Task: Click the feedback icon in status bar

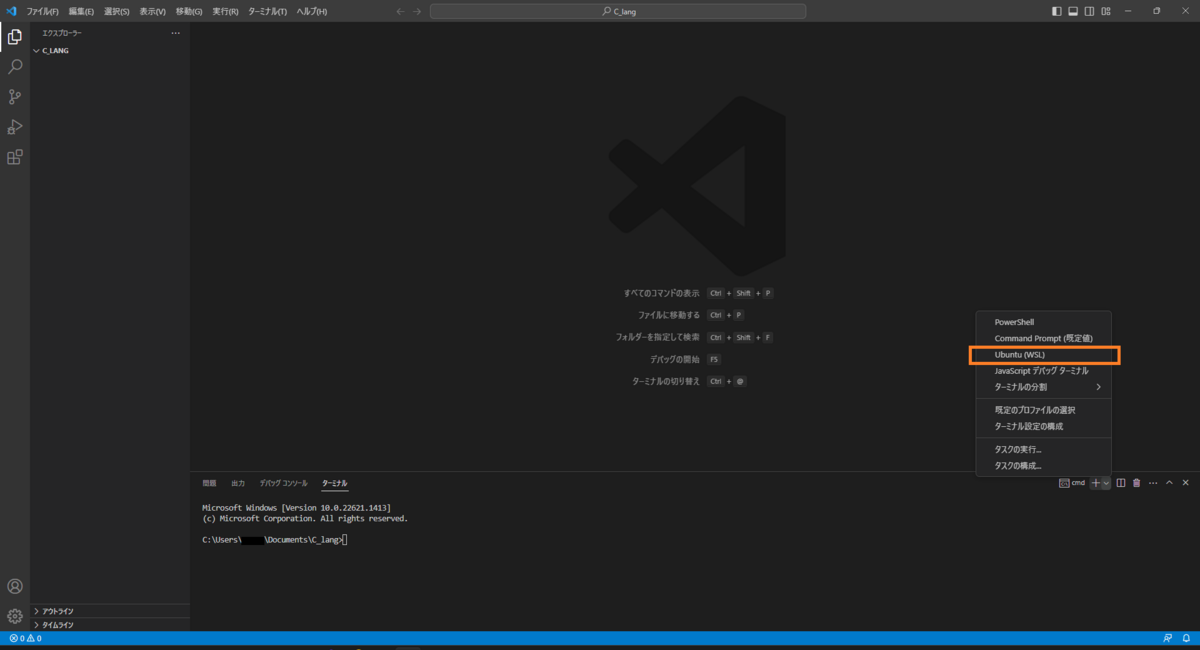Action: (x=1167, y=638)
